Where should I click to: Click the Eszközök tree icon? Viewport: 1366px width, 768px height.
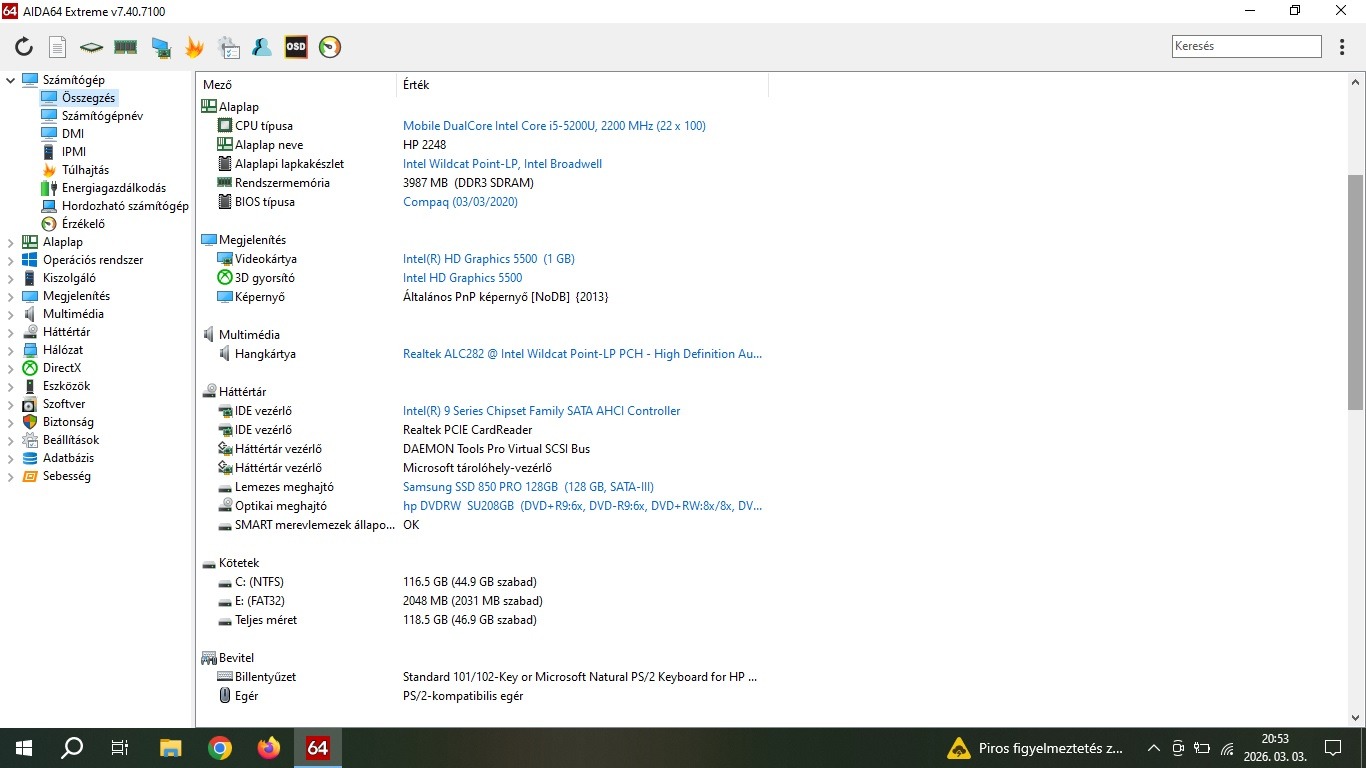pyautogui.click(x=30, y=386)
